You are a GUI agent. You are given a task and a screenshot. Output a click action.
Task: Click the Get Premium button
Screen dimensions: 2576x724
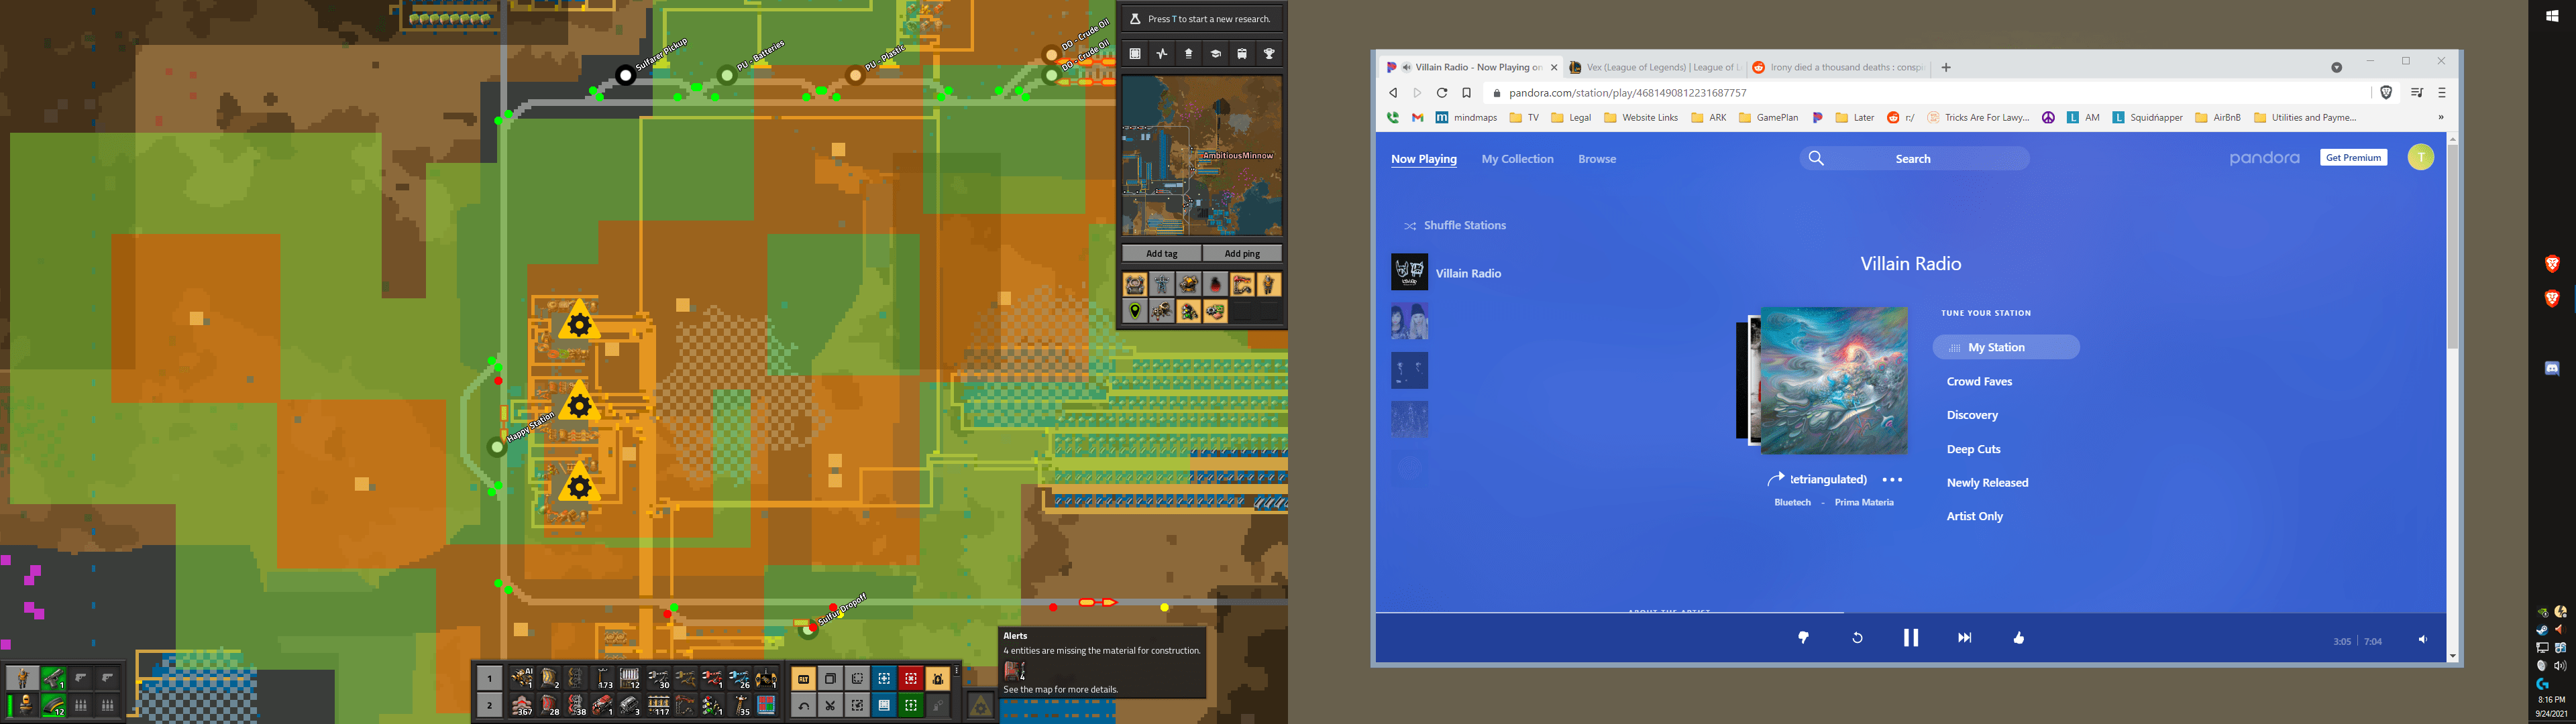[2352, 157]
